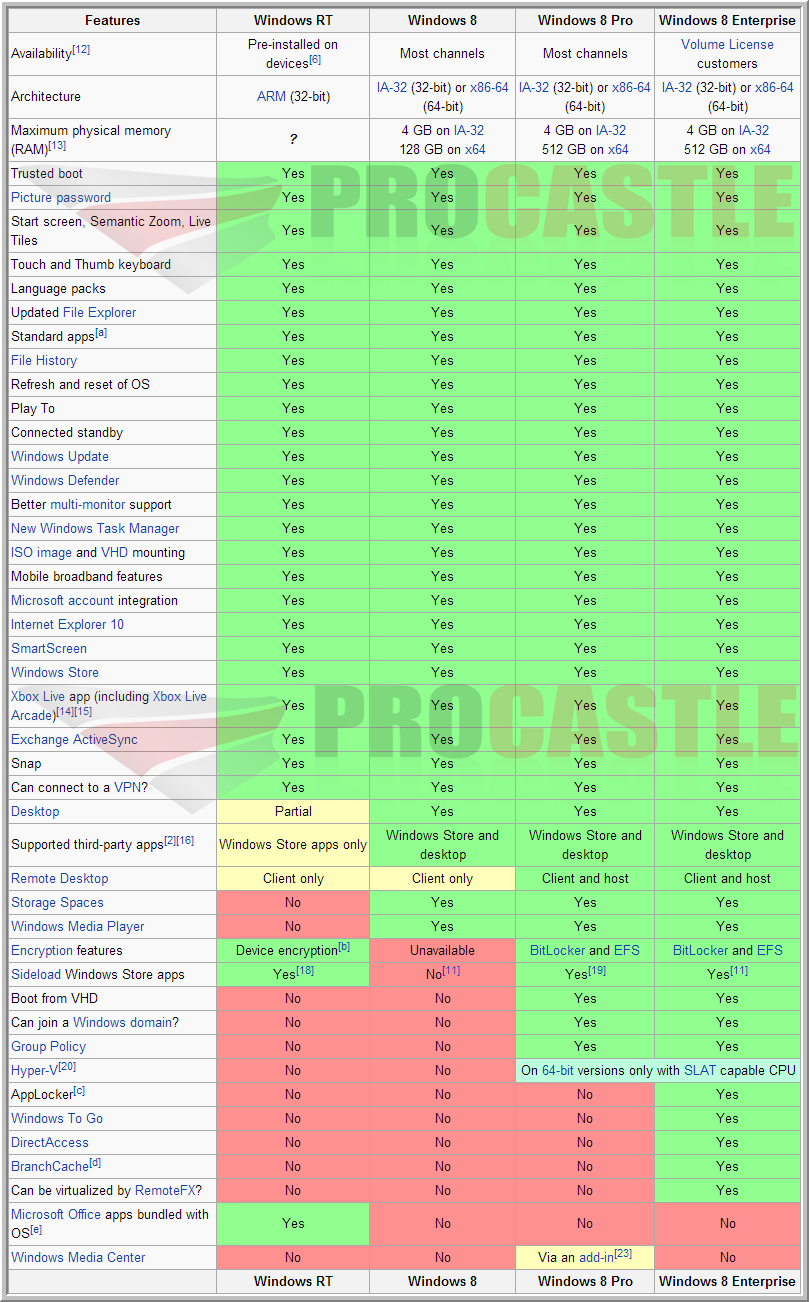Click the ARM architecture link

(x=271, y=97)
